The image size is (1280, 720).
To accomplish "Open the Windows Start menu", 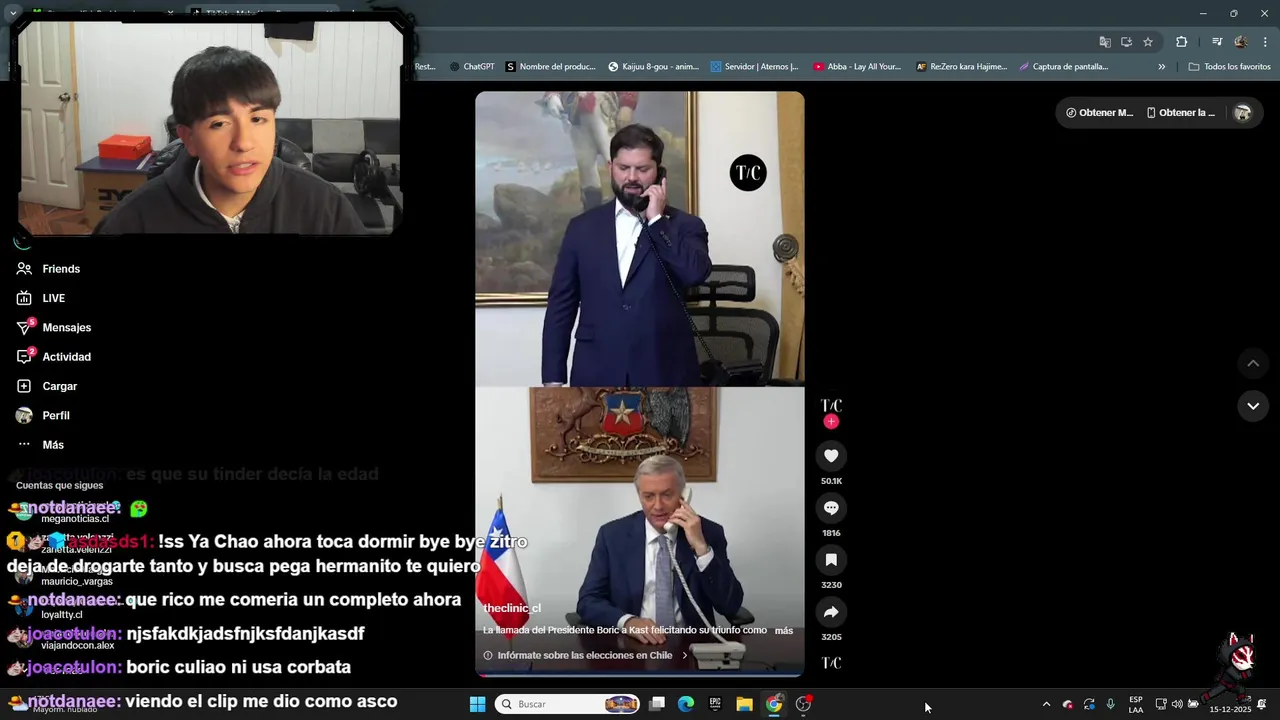I will [x=477, y=704].
